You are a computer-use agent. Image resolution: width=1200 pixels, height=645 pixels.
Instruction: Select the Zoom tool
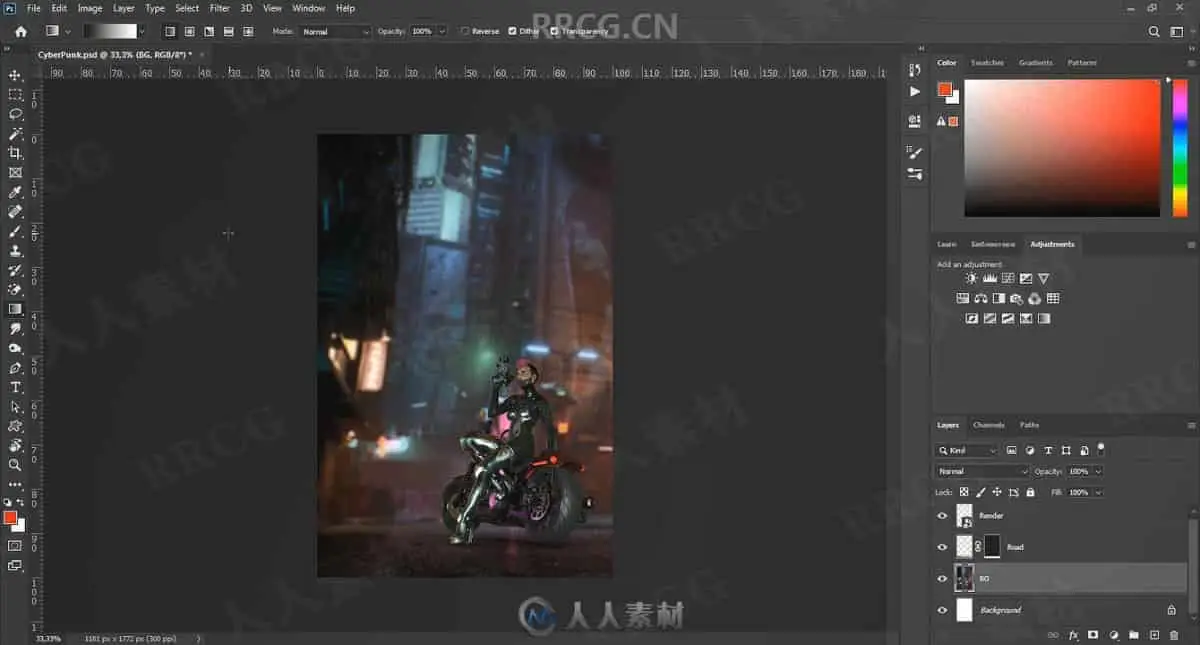pos(15,465)
